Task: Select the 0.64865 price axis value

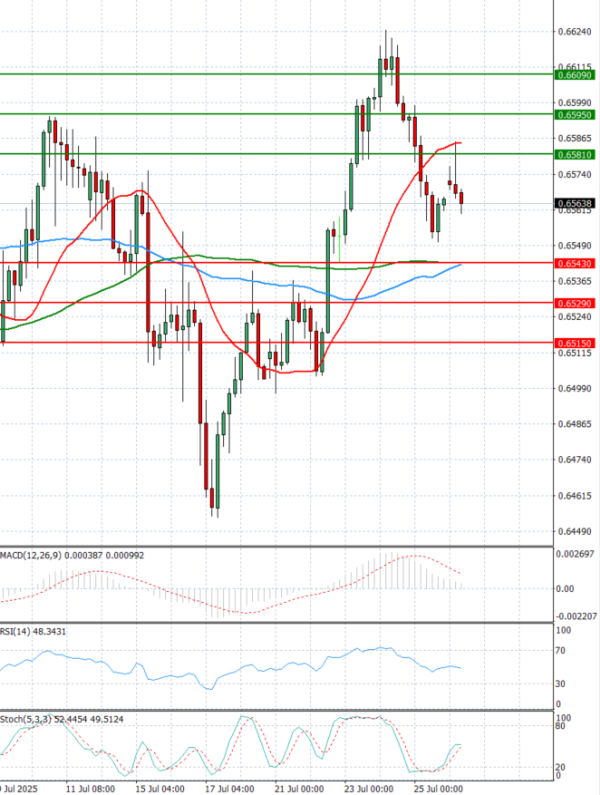Action: (x=575, y=424)
